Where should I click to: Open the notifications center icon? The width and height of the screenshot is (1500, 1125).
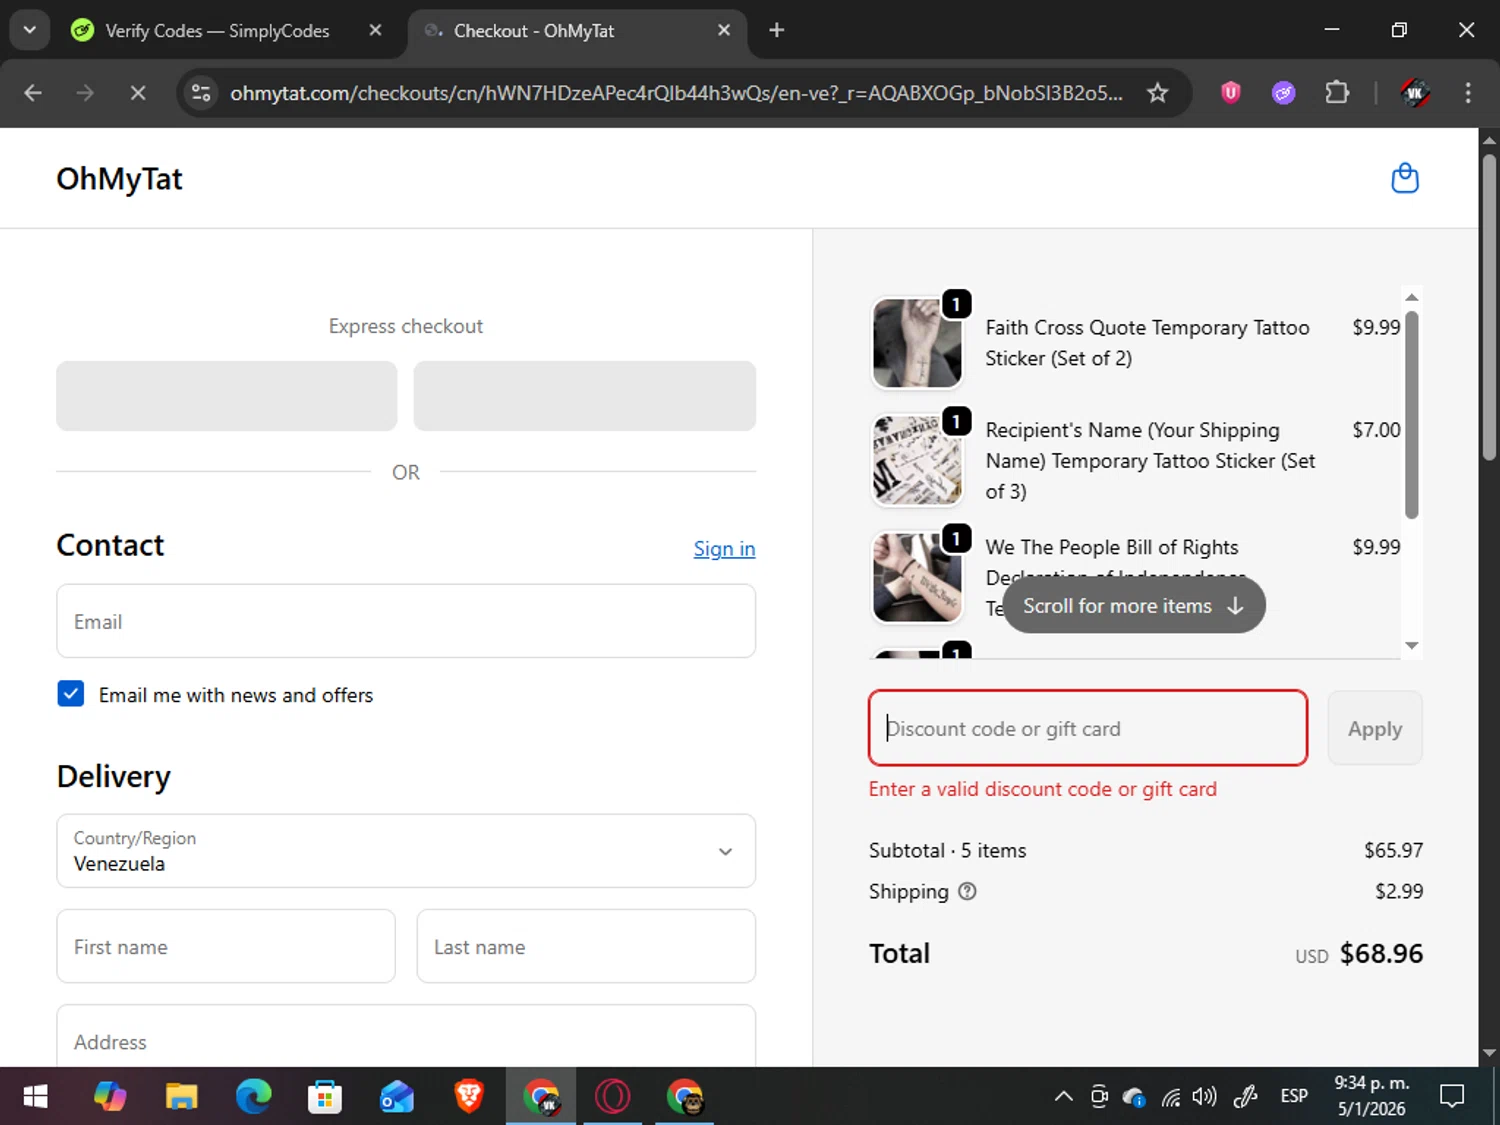1452,1097
